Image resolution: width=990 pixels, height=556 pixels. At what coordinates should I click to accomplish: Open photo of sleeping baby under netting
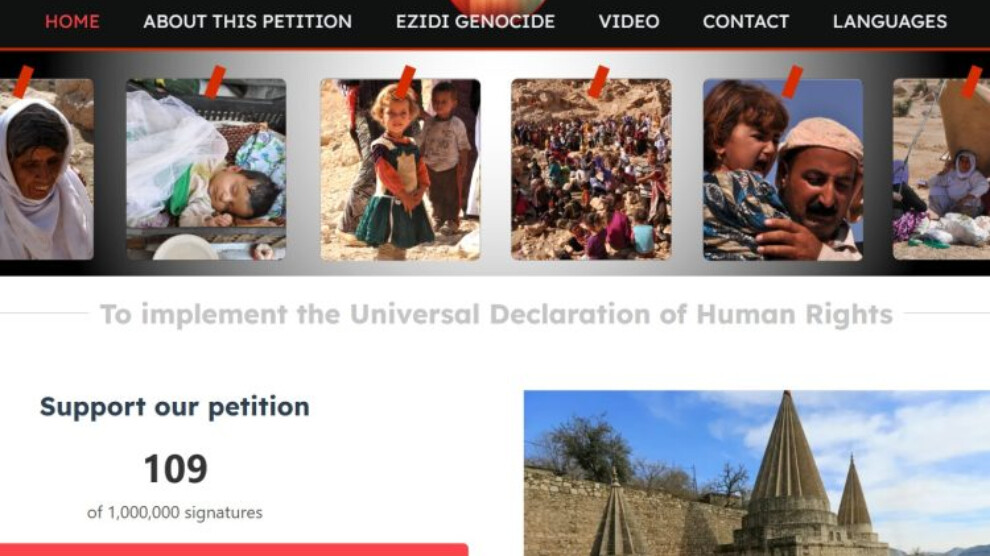point(206,169)
